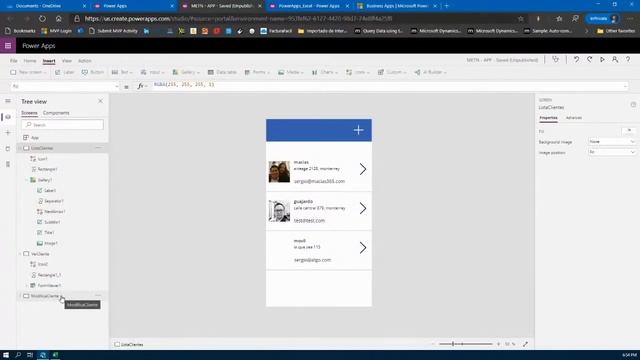Open the Image position dropdown
The image size is (640, 360).
coord(612,152)
